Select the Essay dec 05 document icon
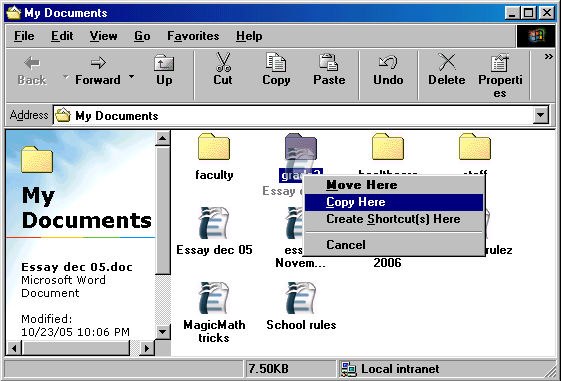Screen dimensions: 561x381 point(214,223)
